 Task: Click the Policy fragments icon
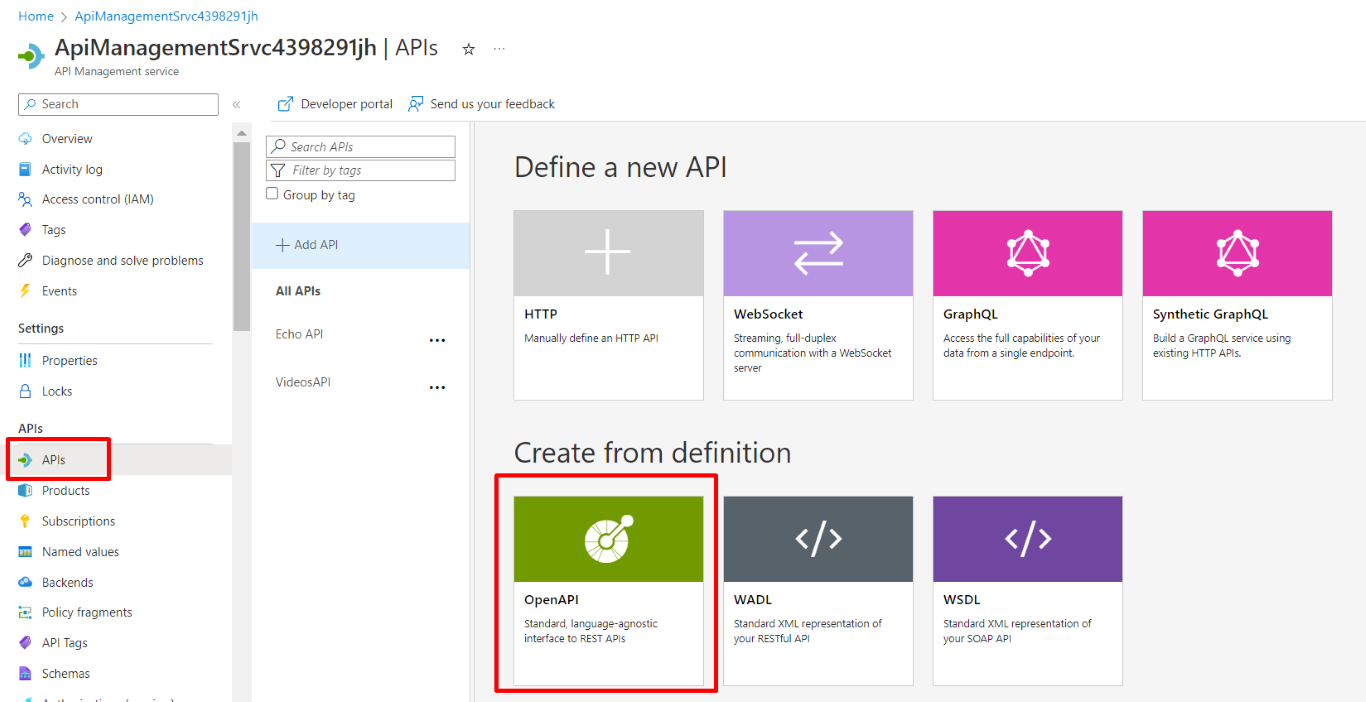(25, 612)
